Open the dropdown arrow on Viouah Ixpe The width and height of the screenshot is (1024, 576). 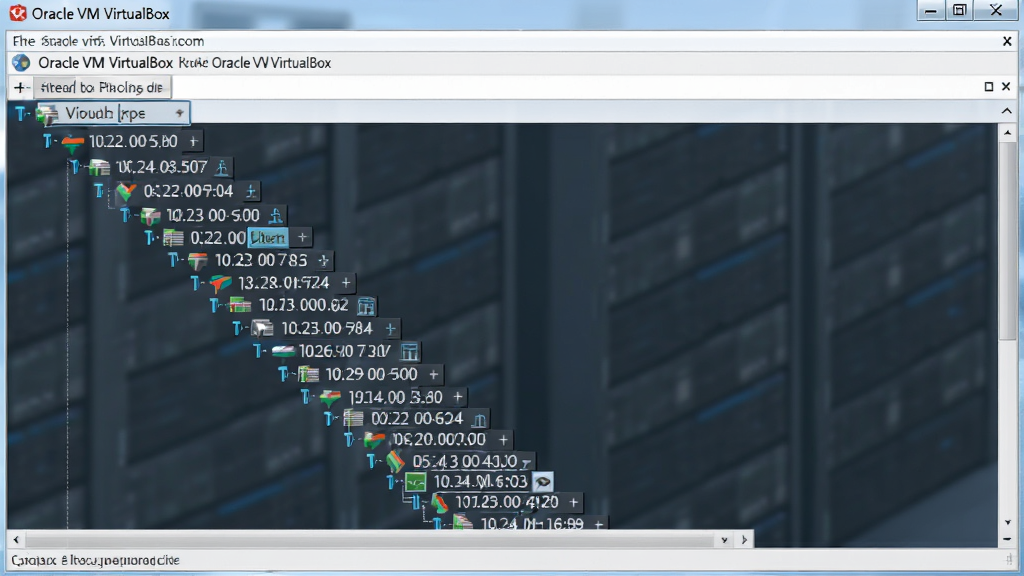point(179,114)
